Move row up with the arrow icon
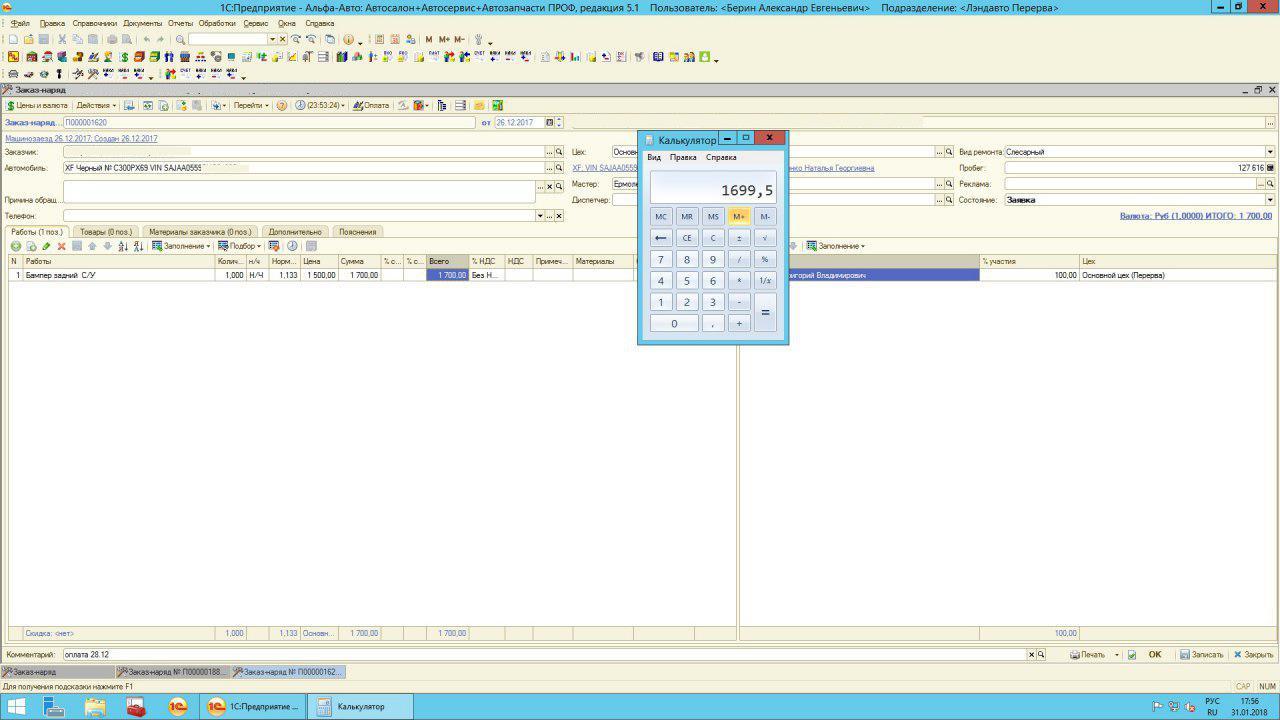The width and height of the screenshot is (1280, 720). coord(92,246)
